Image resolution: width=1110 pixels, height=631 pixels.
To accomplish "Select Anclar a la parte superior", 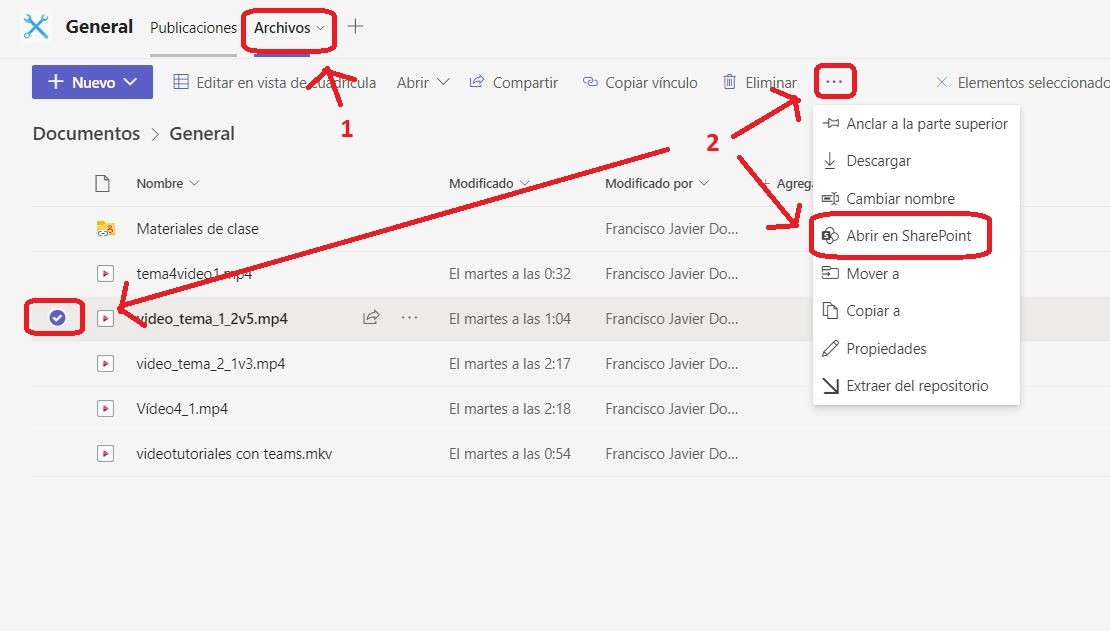I will [x=916, y=124].
